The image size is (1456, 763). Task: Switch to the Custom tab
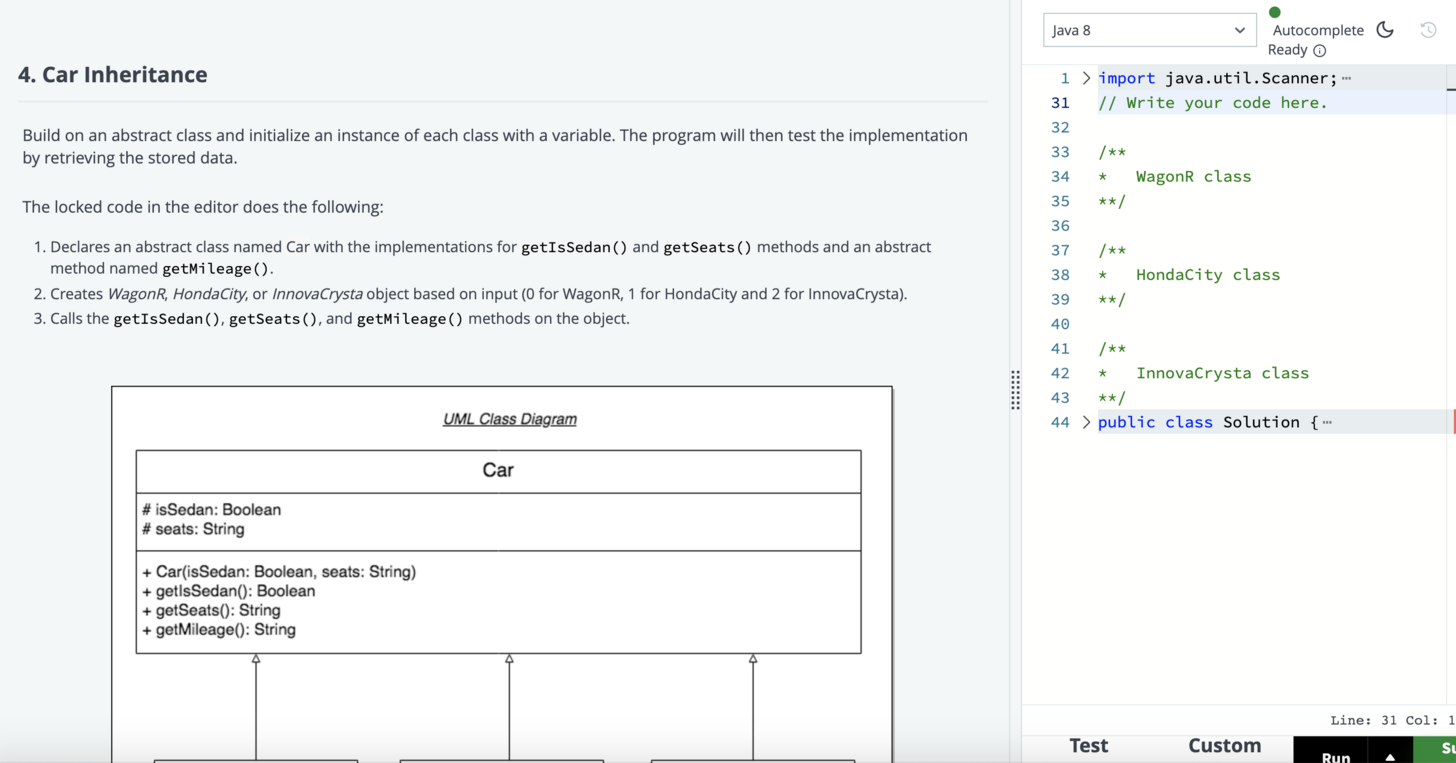point(1224,746)
